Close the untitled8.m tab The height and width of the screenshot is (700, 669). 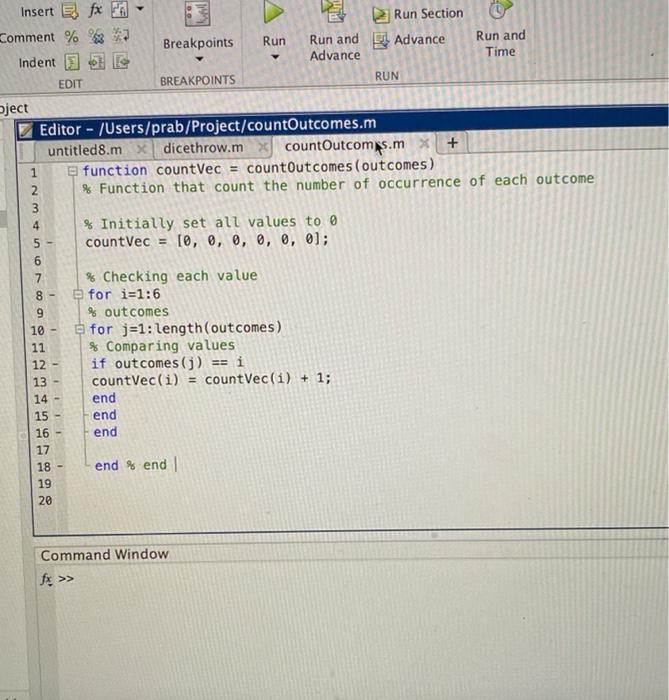141,149
